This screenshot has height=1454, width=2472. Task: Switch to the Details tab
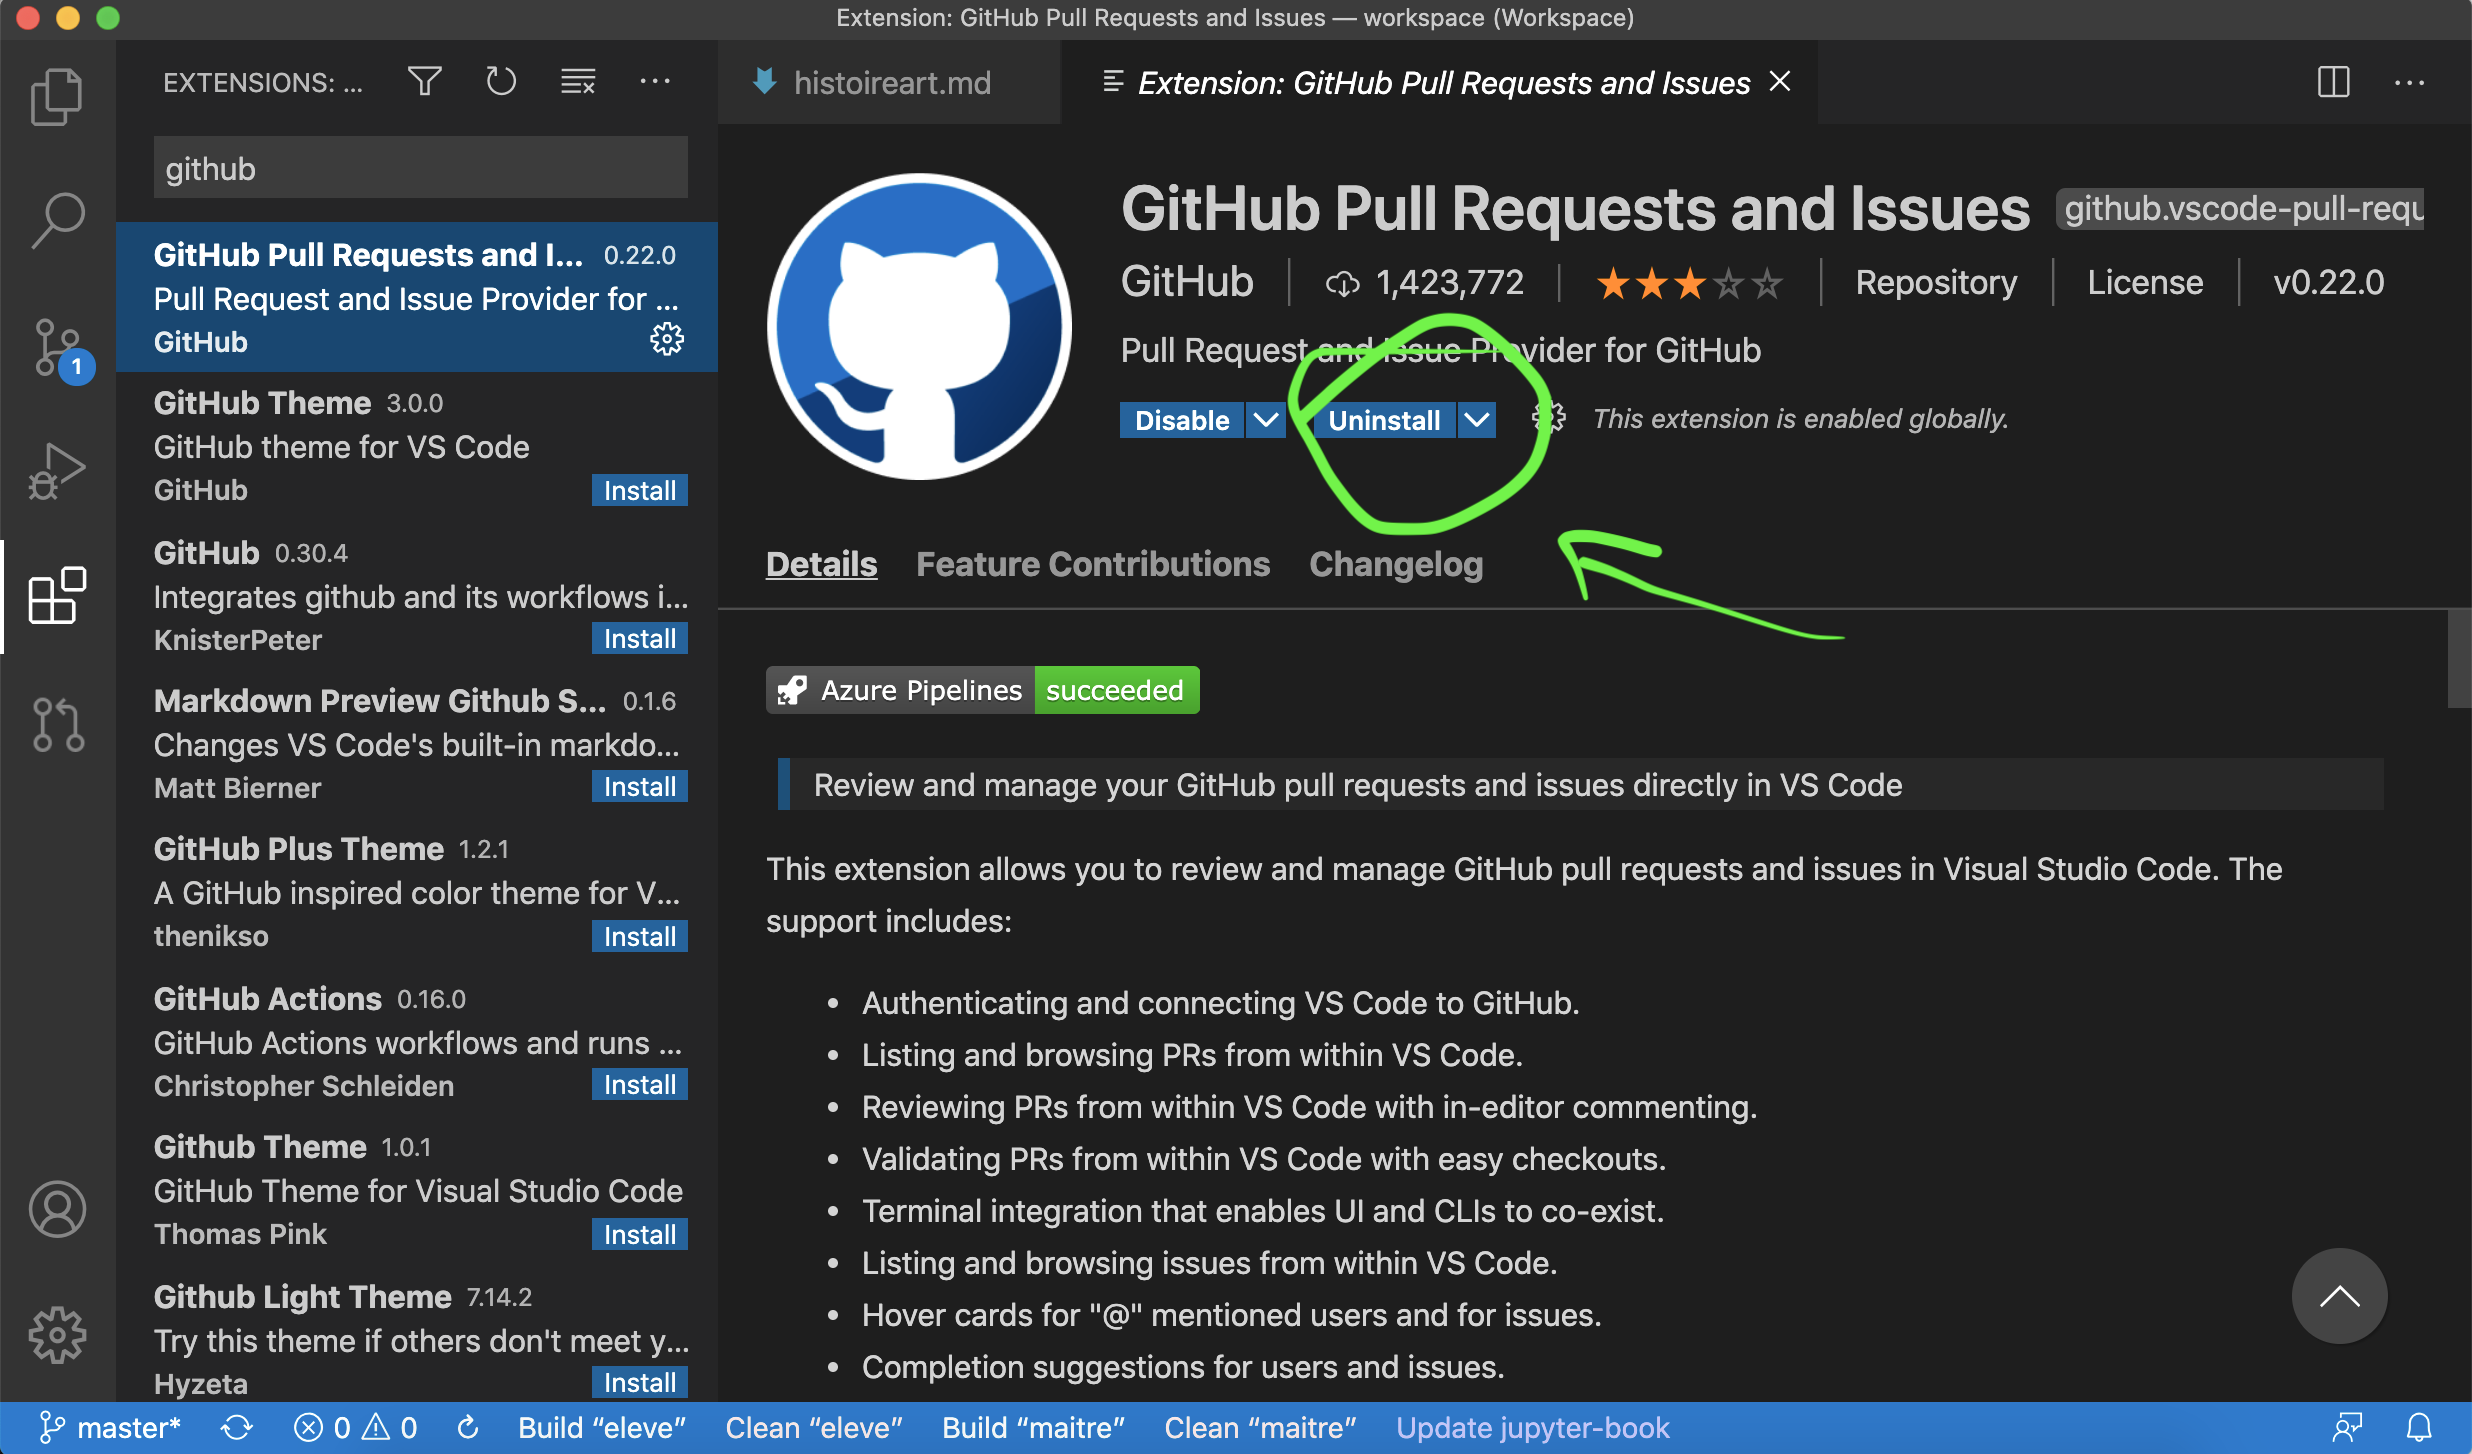tap(821, 564)
